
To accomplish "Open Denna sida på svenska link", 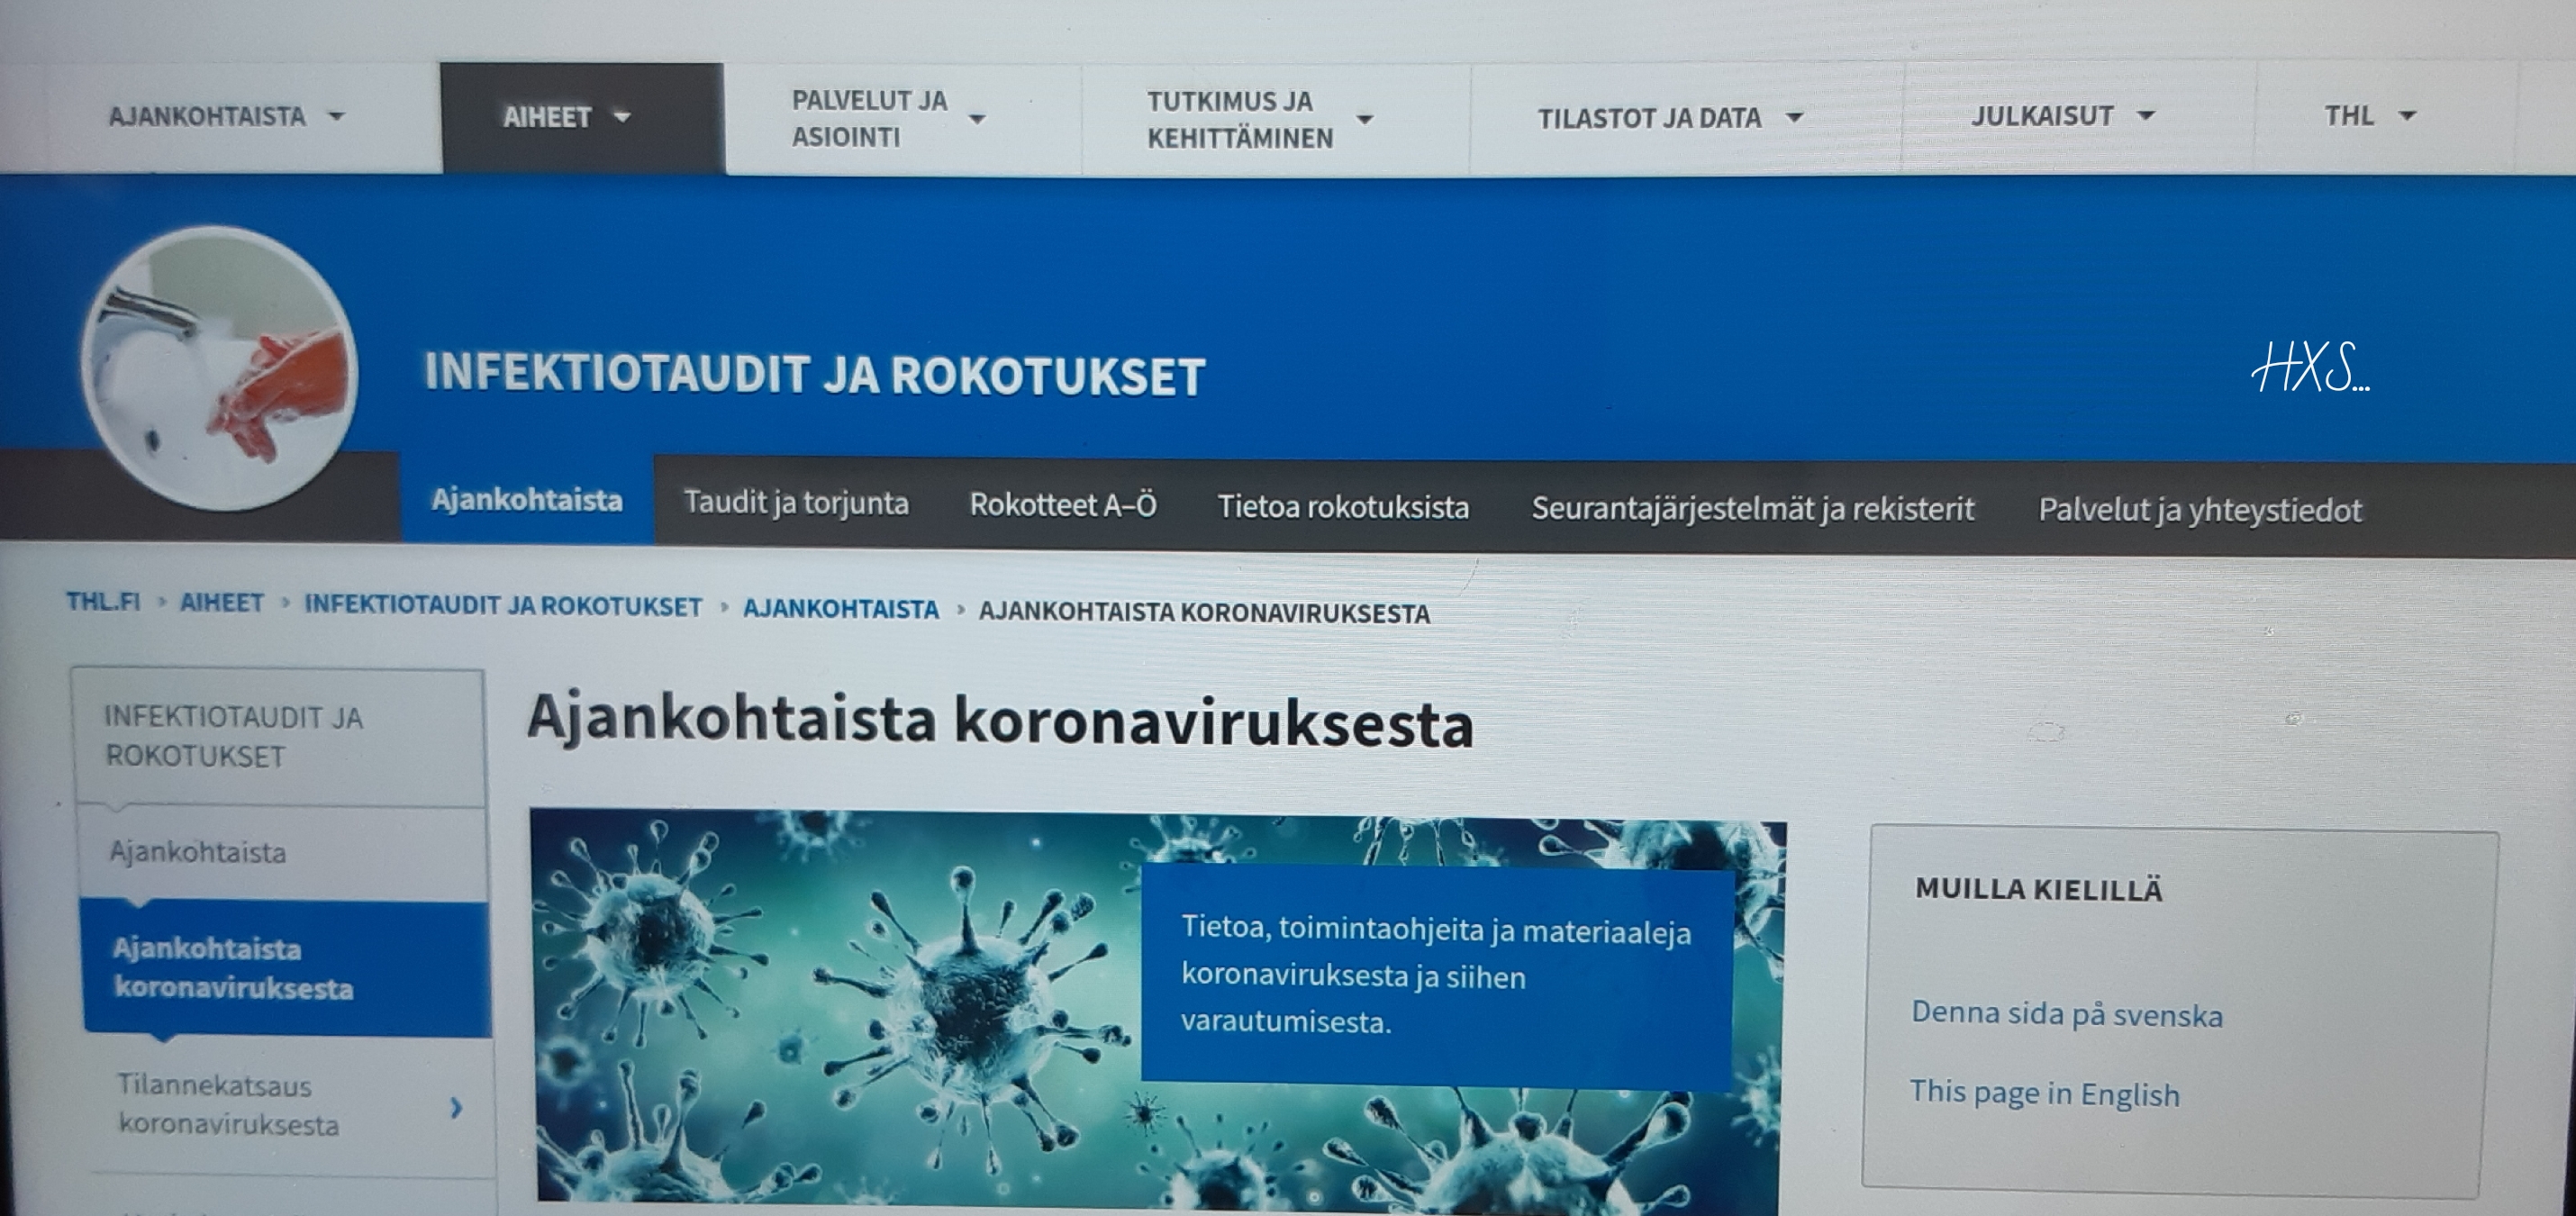I will coord(2066,1014).
